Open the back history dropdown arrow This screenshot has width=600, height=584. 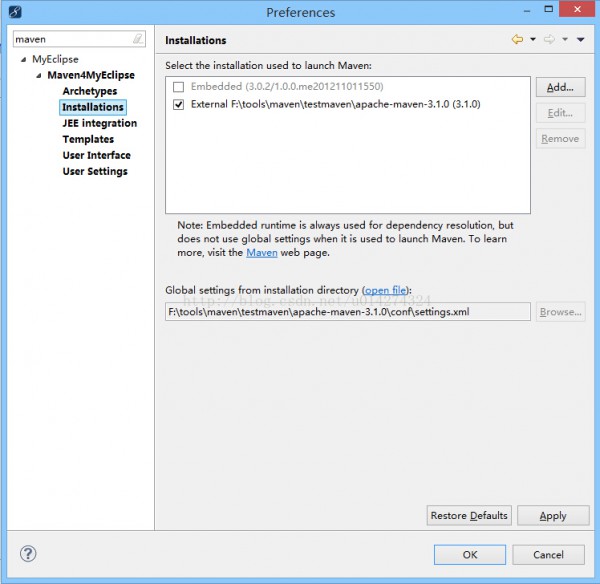pos(533,39)
